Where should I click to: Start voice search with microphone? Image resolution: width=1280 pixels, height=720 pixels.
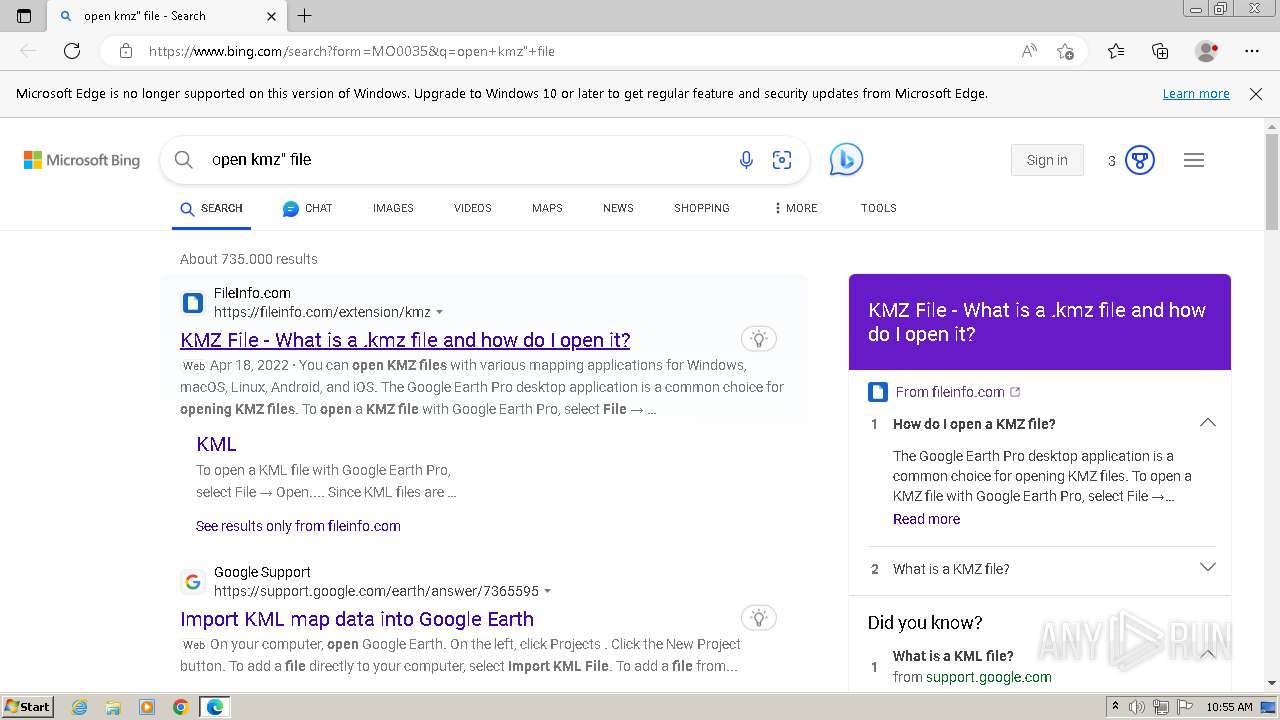tap(746, 160)
